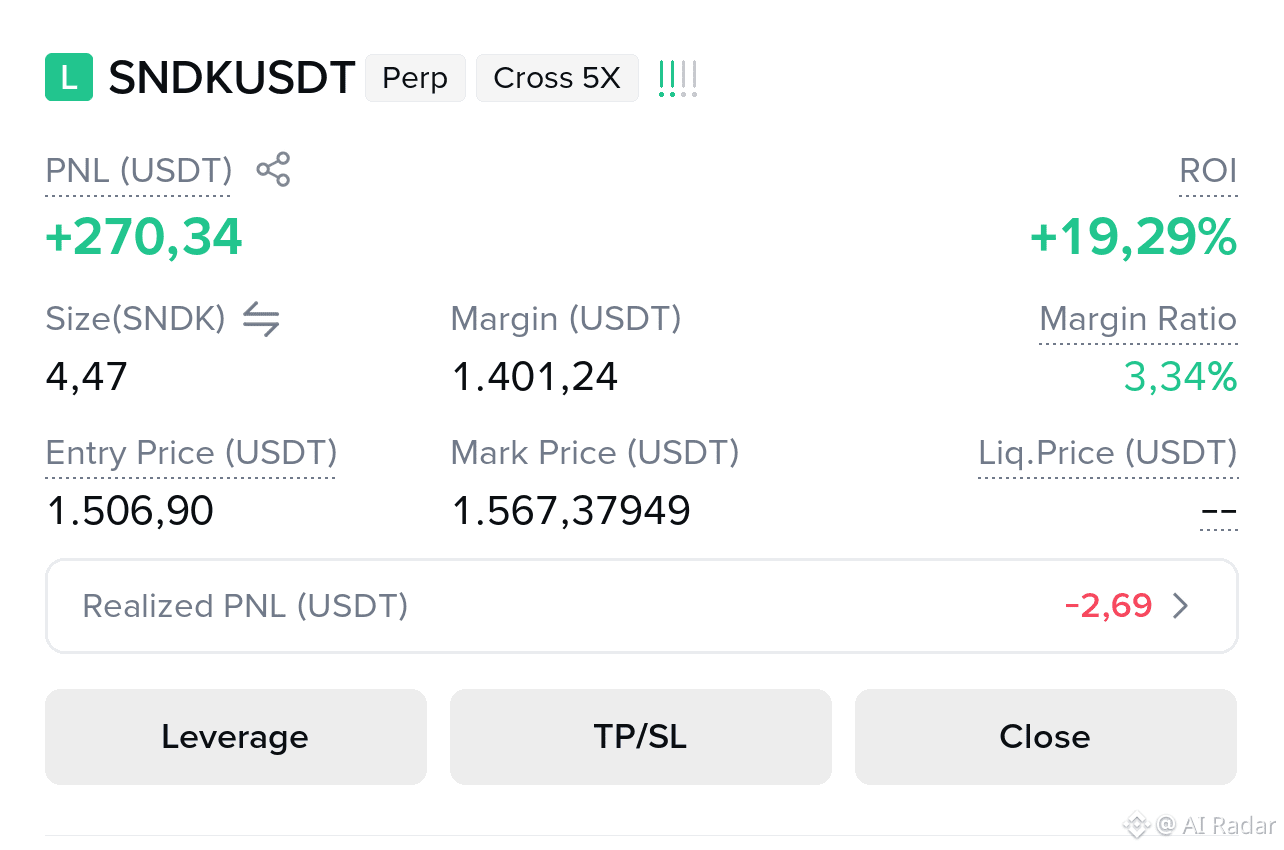Click the Liq.Price (USDT) label
Image resolution: width=1284 pixels, height=850 pixels.
tap(1108, 453)
